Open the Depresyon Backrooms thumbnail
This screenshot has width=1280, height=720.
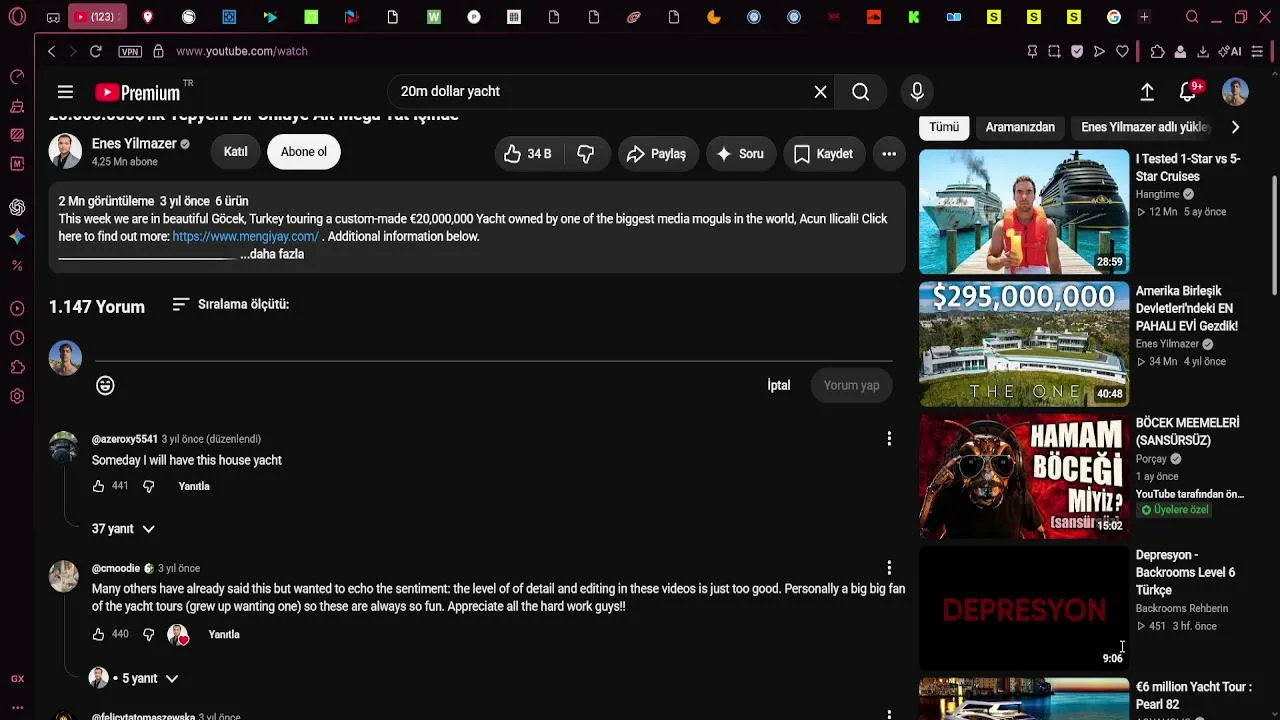(1024, 608)
